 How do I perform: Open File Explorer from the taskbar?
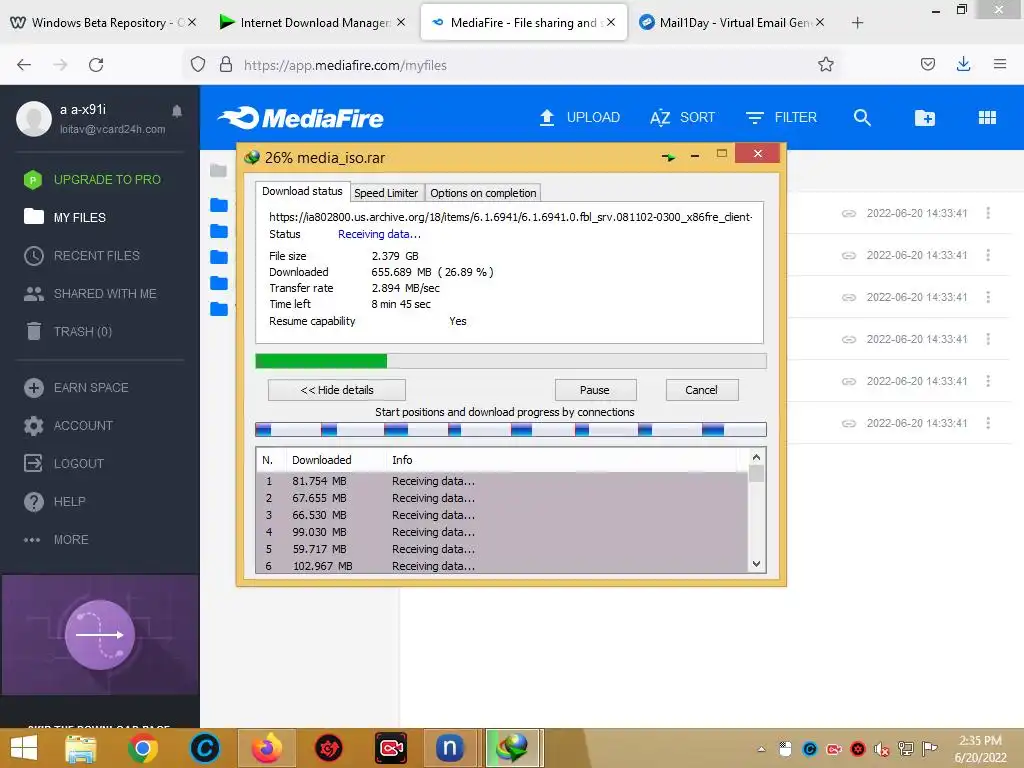point(80,748)
